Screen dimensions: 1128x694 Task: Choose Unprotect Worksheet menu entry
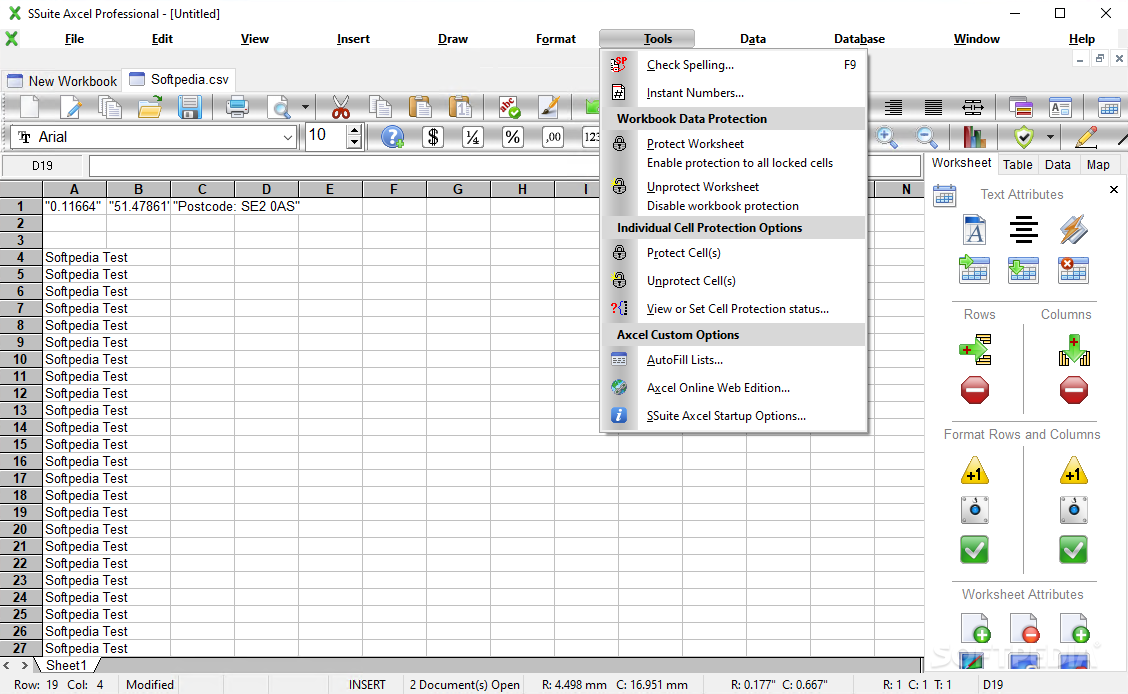734,196
